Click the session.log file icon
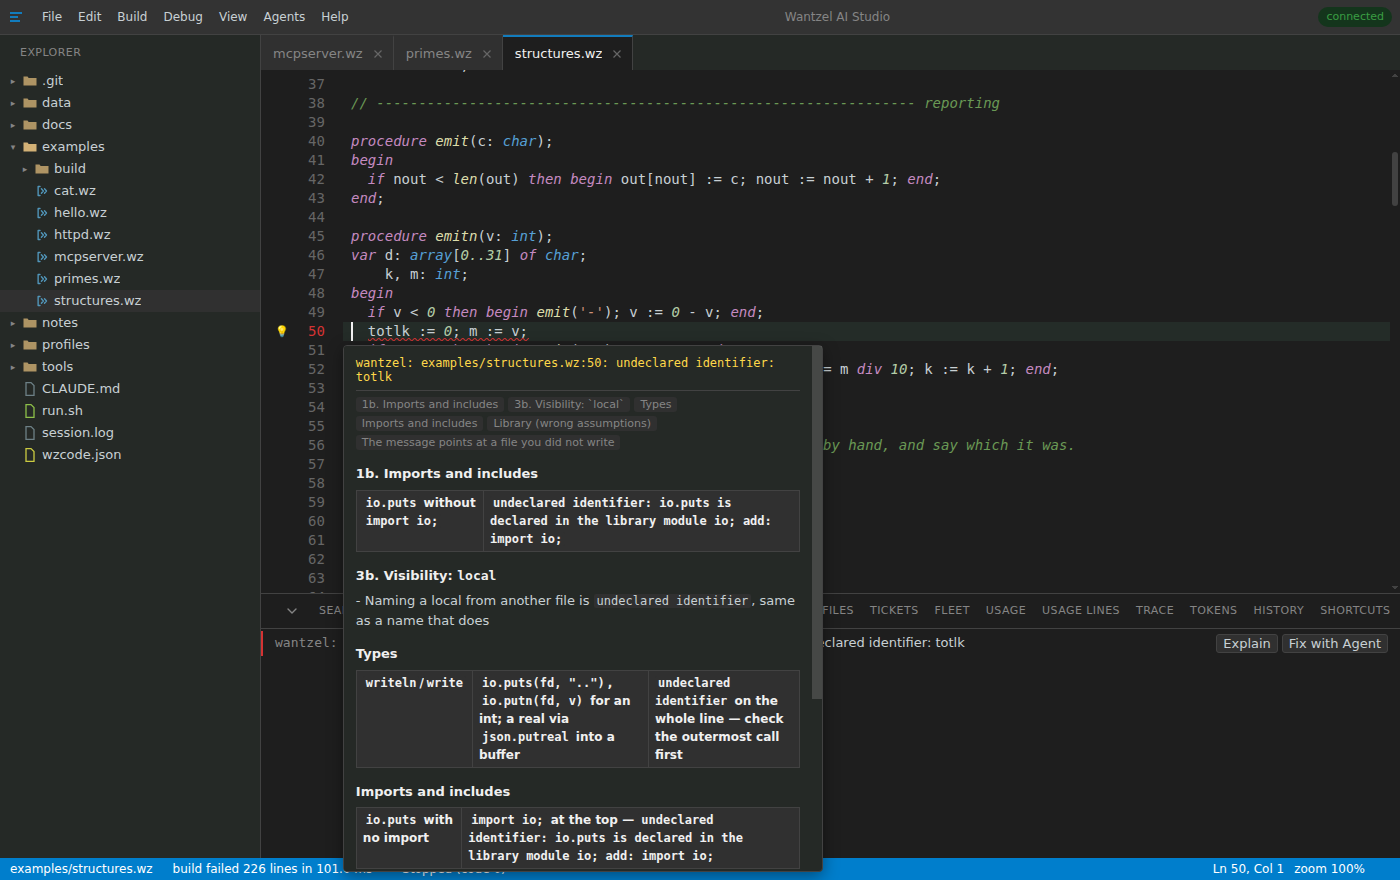The width and height of the screenshot is (1400, 880). click(30, 433)
